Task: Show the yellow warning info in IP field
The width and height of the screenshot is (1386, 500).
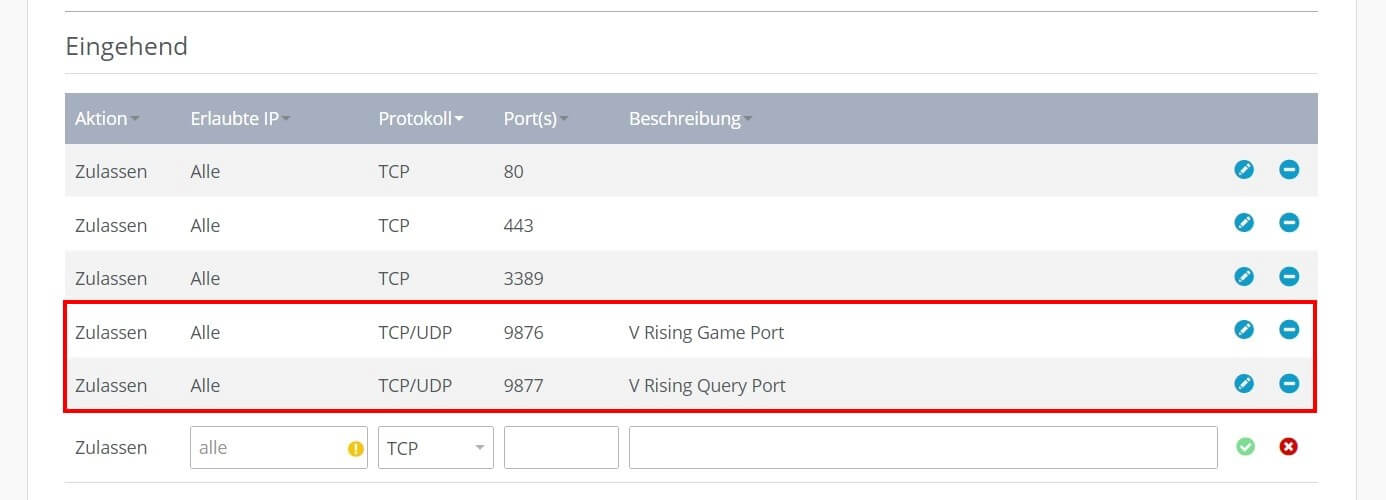Action: (x=356, y=449)
